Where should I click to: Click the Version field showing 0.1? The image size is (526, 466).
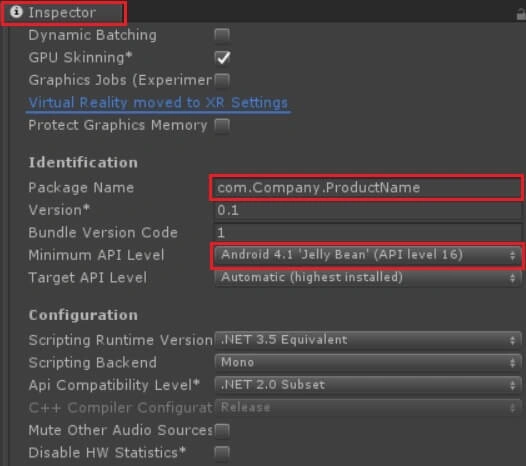(368, 211)
